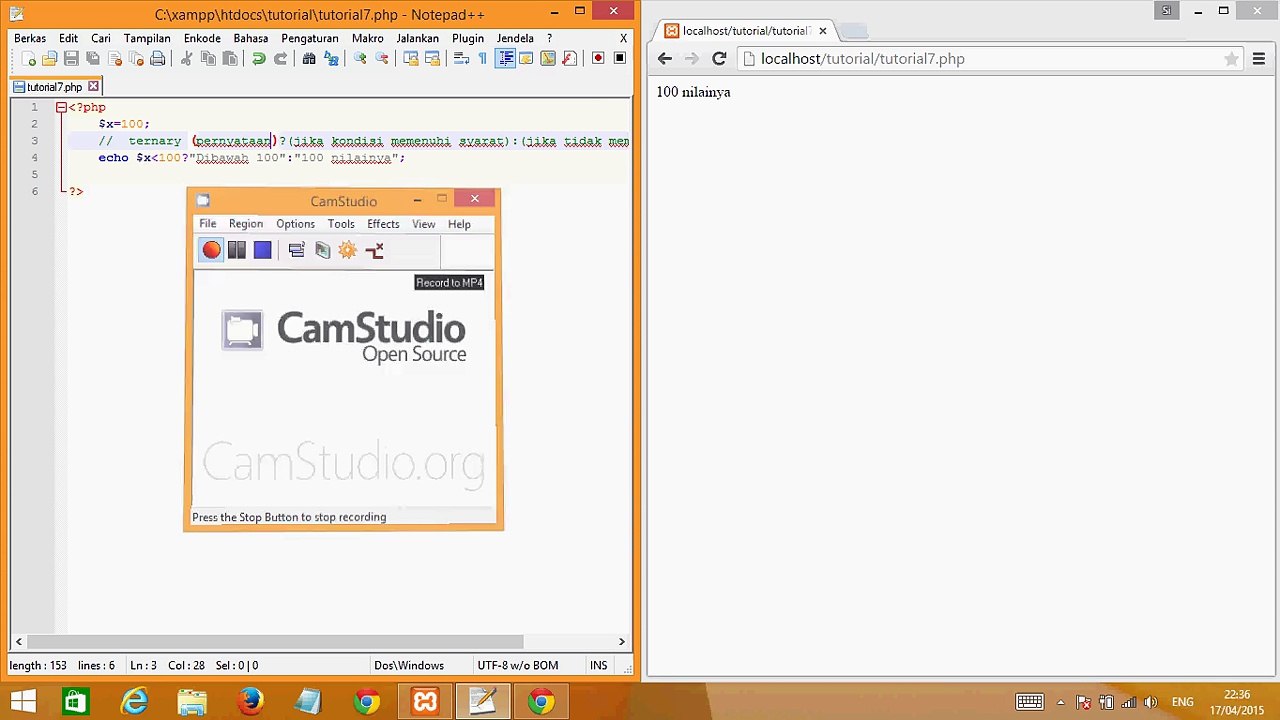Viewport: 1280px width, 720px height.
Task: Toggle INS insert mode in status bar
Action: [598, 666]
